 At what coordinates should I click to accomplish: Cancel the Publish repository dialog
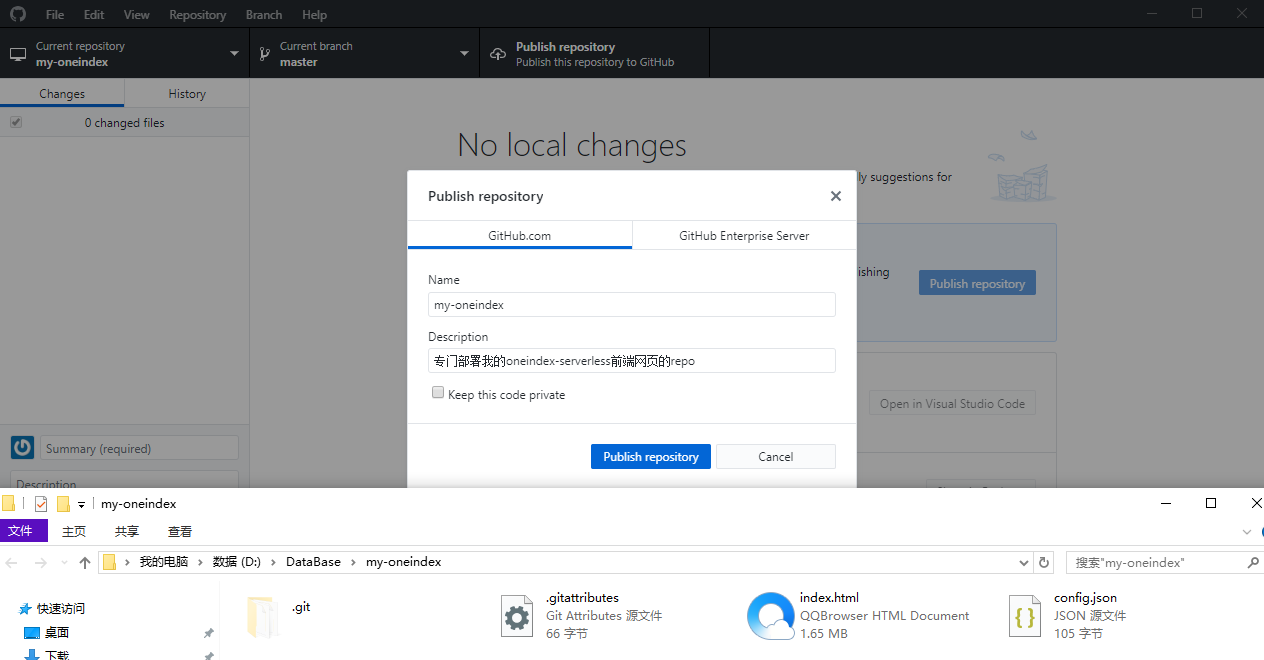pyautogui.click(x=775, y=456)
